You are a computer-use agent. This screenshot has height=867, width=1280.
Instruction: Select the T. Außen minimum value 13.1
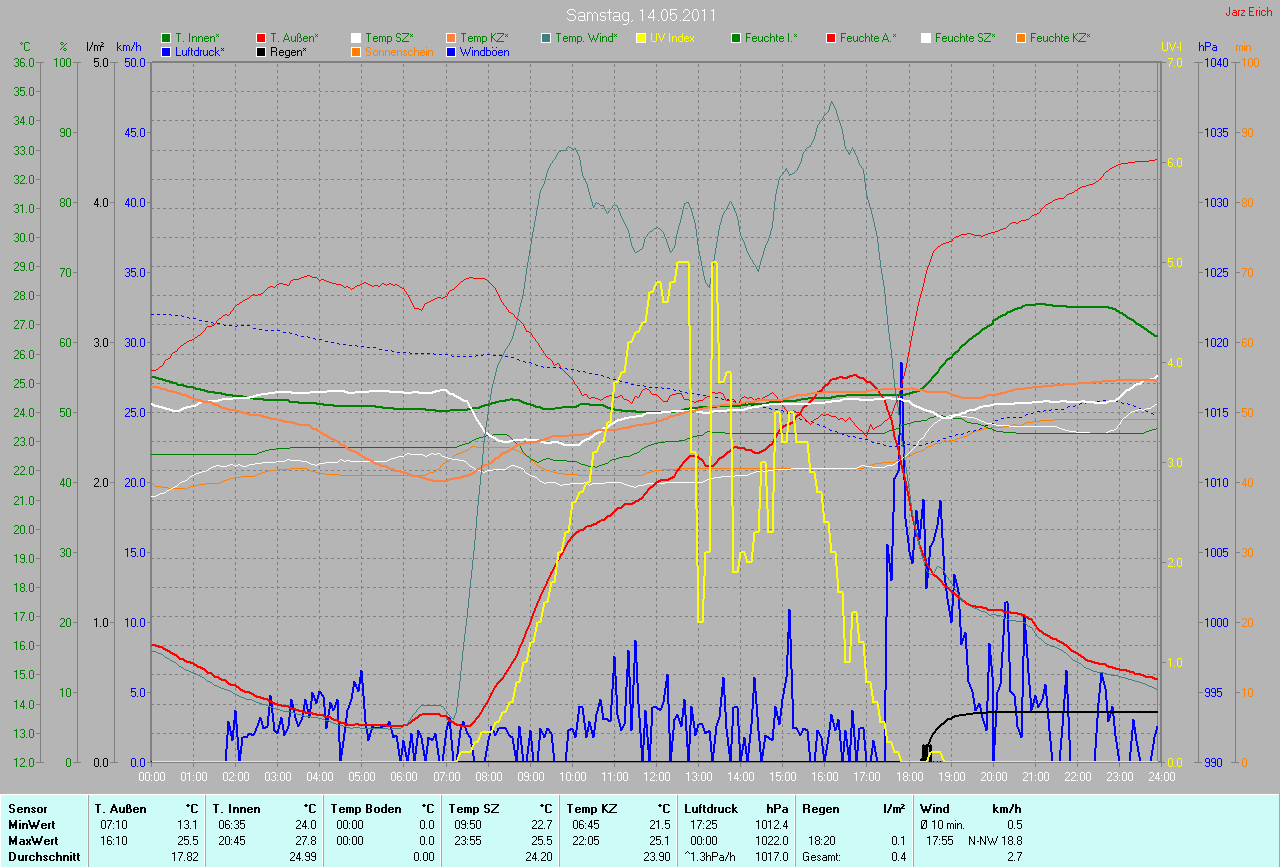click(188, 825)
